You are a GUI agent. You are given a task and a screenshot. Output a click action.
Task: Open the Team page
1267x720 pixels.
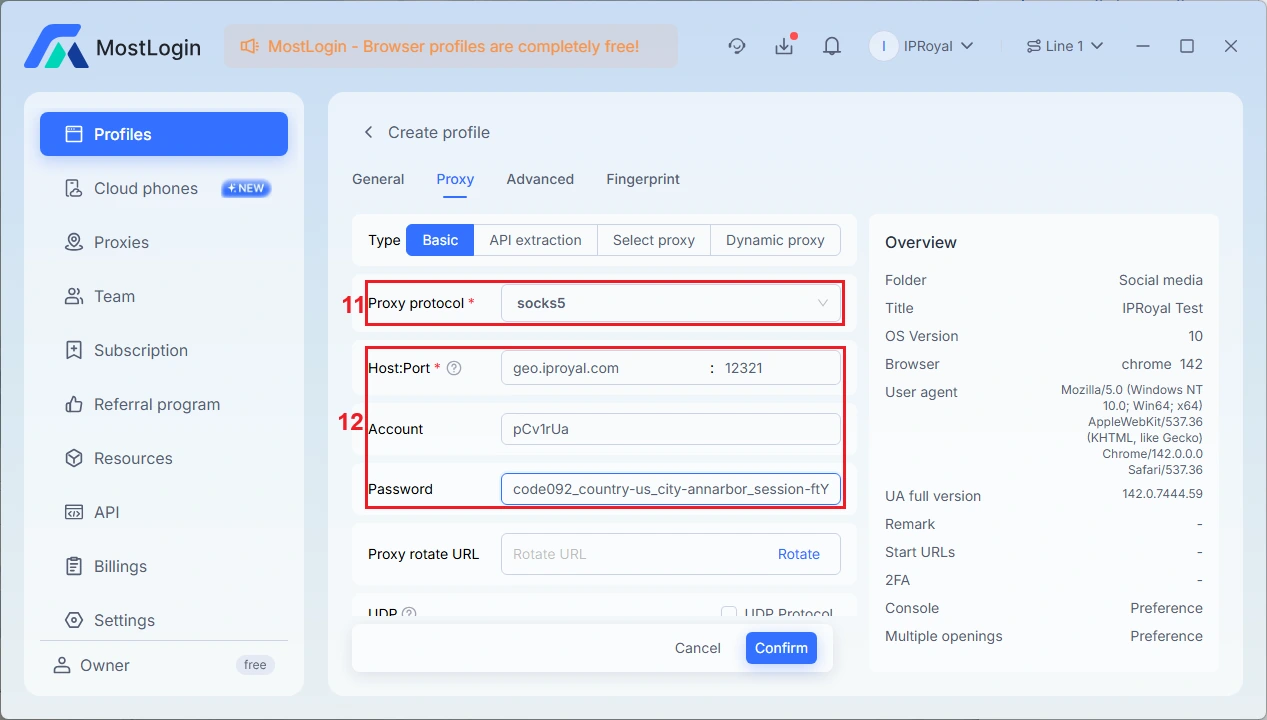[x=164, y=296]
